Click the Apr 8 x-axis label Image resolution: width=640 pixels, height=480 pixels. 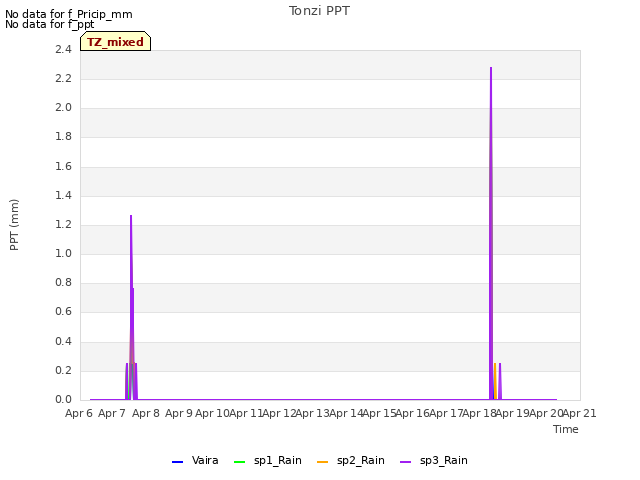(x=146, y=413)
